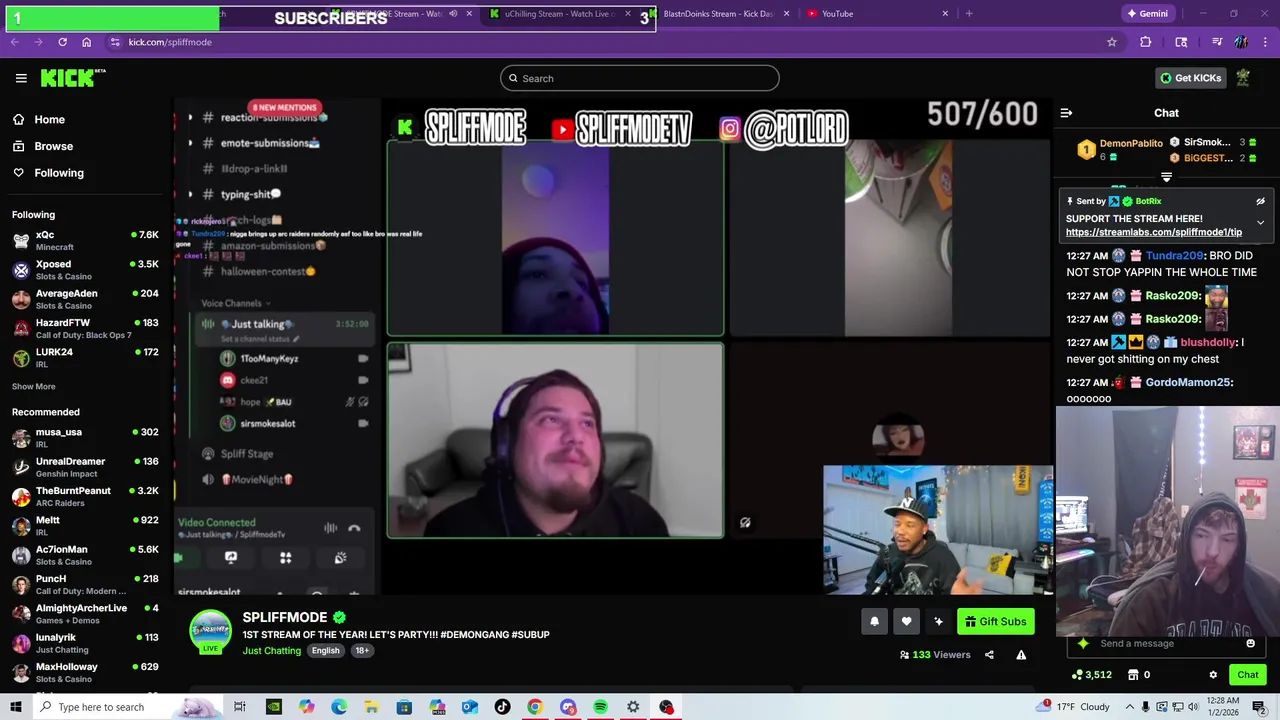Image resolution: width=1280 pixels, height=720 pixels.
Task: Share the stream via share icon
Action: point(989,655)
